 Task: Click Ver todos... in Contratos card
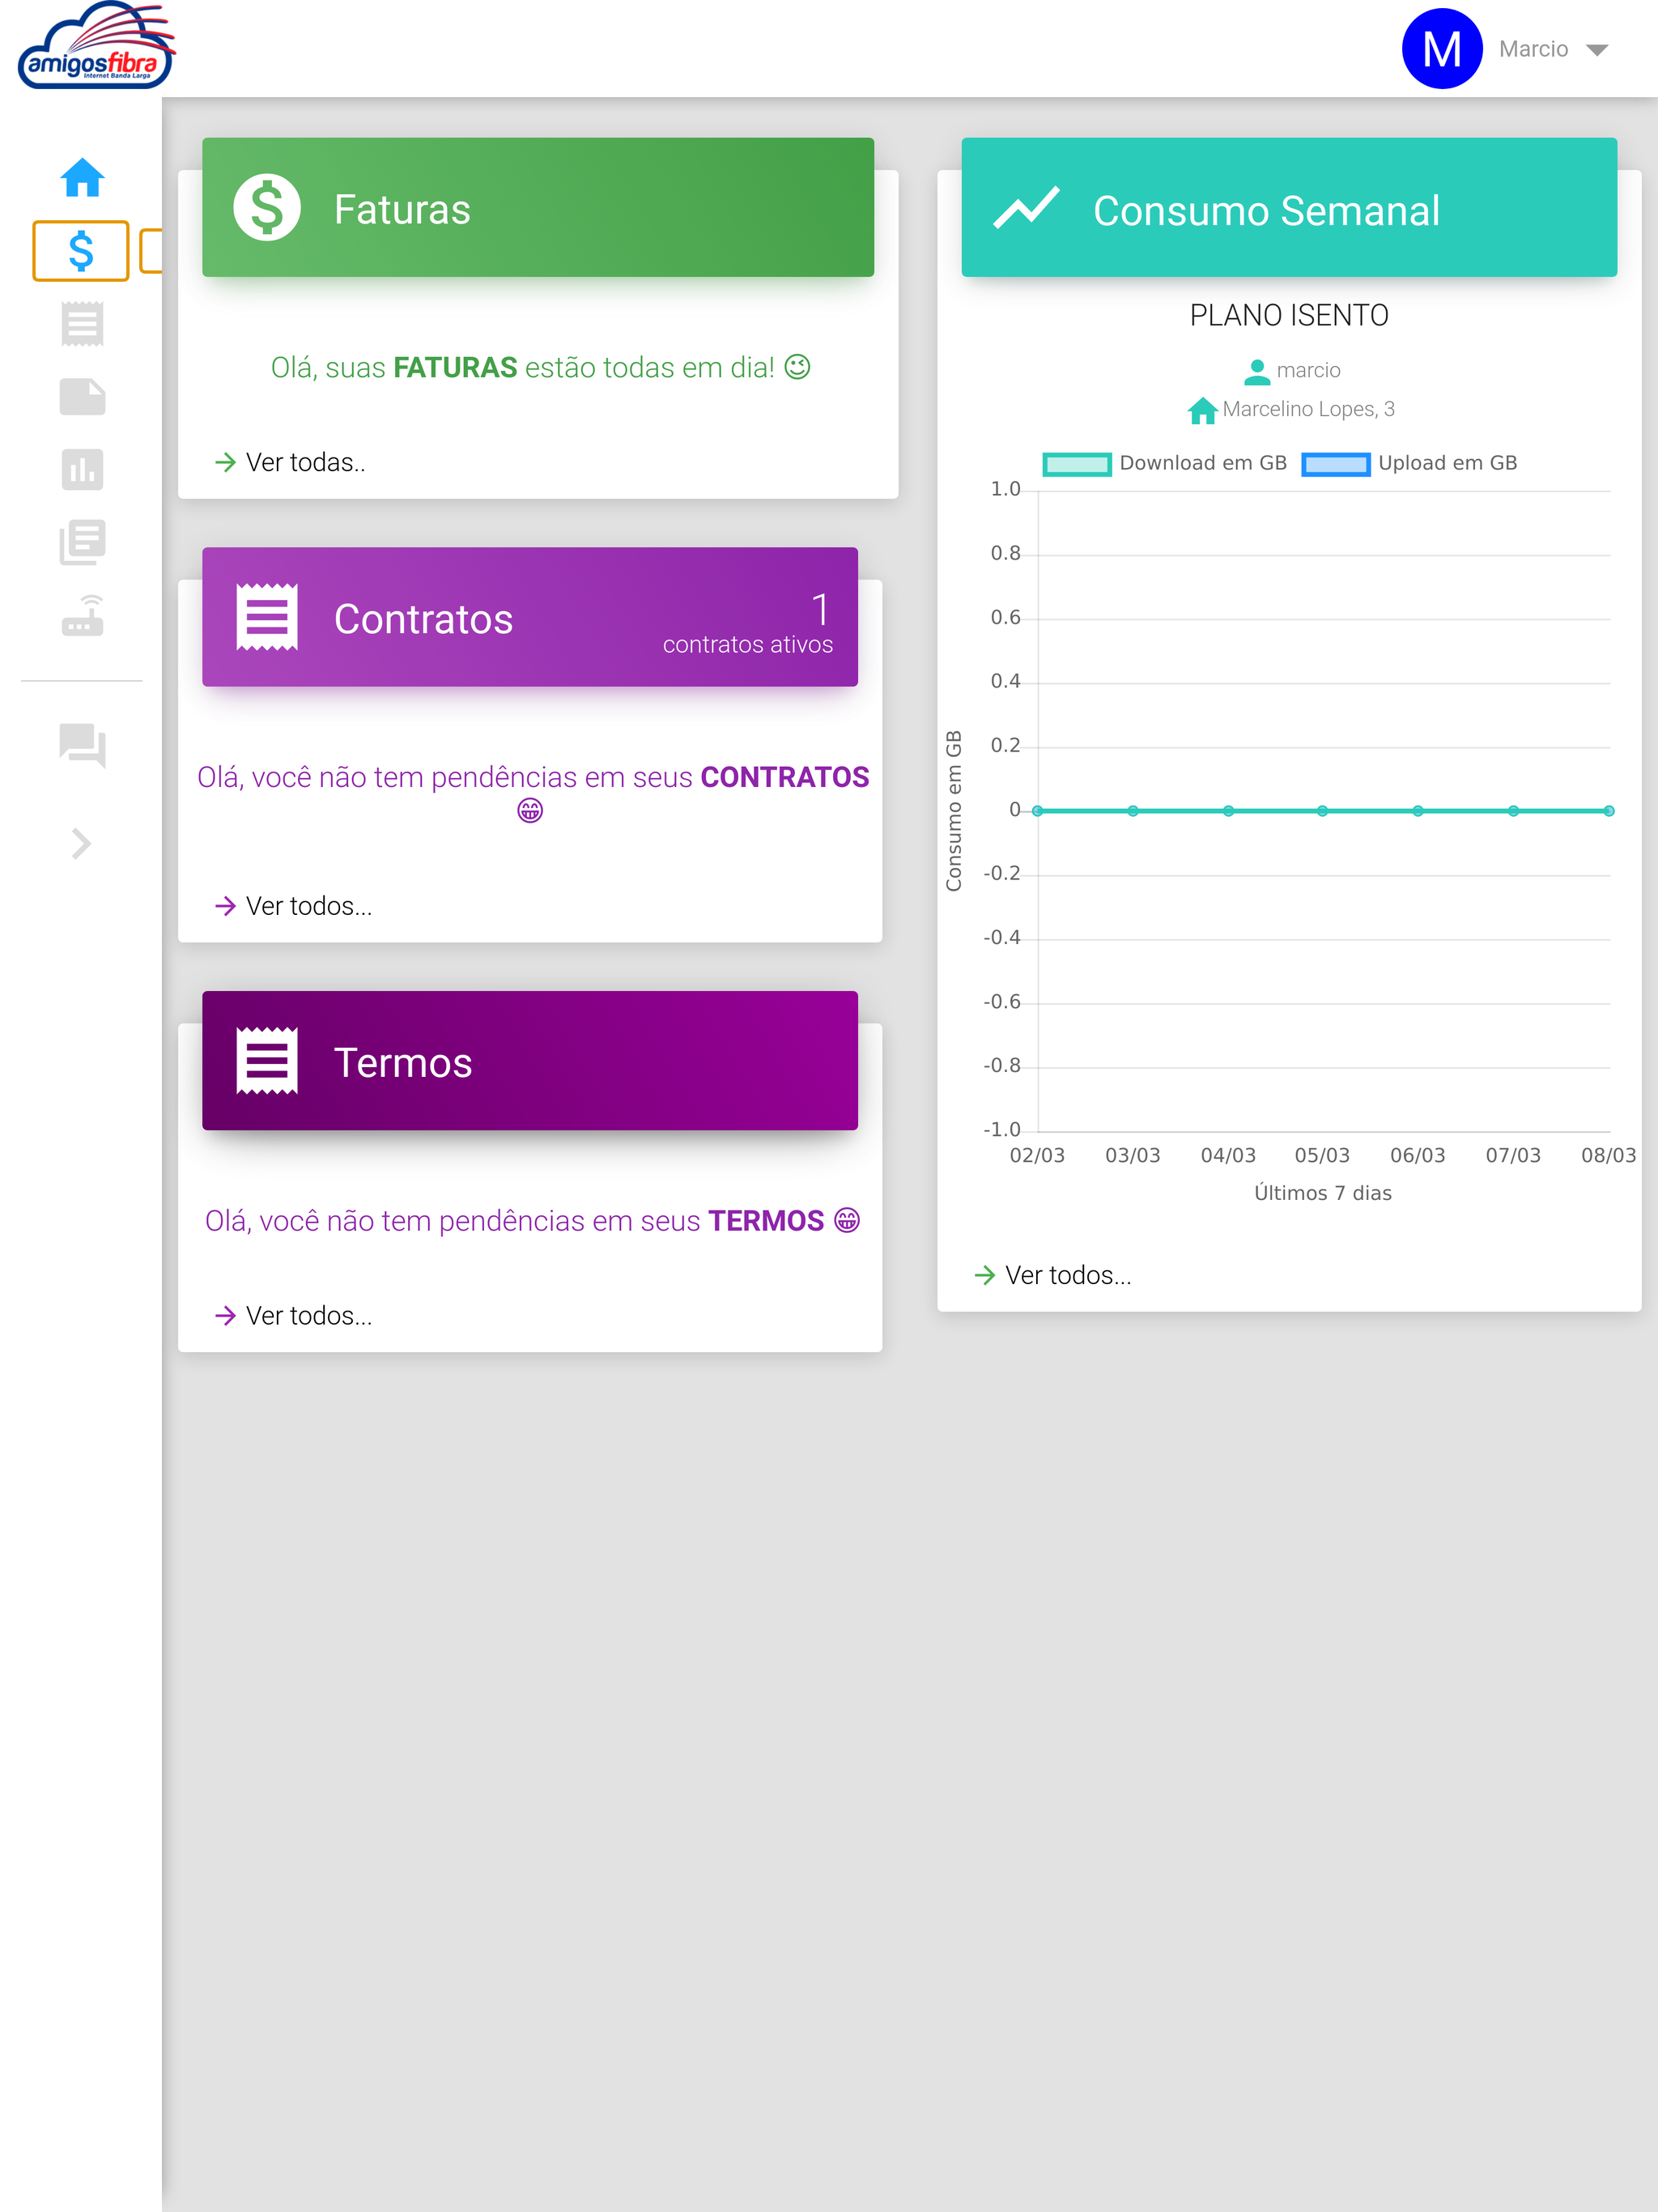pyautogui.click(x=309, y=906)
